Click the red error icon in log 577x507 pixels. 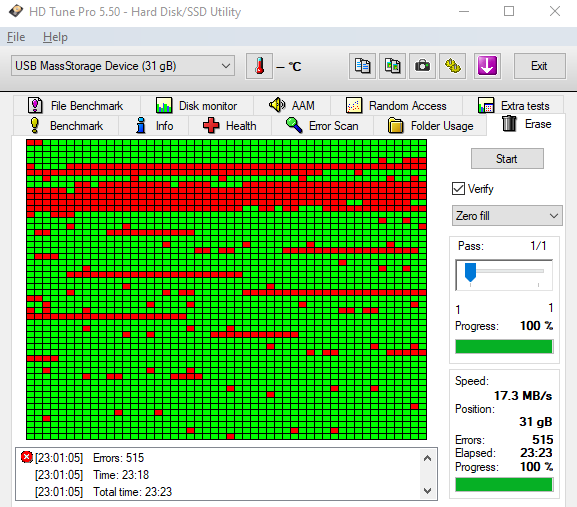(x=26, y=457)
